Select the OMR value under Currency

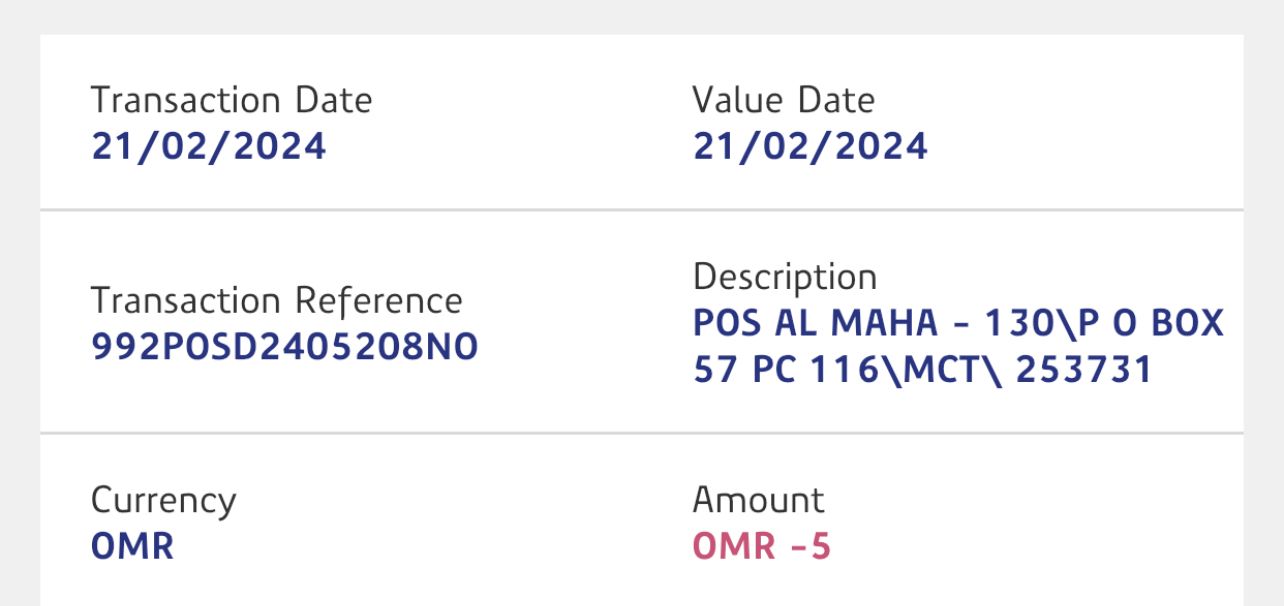(132, 546)
